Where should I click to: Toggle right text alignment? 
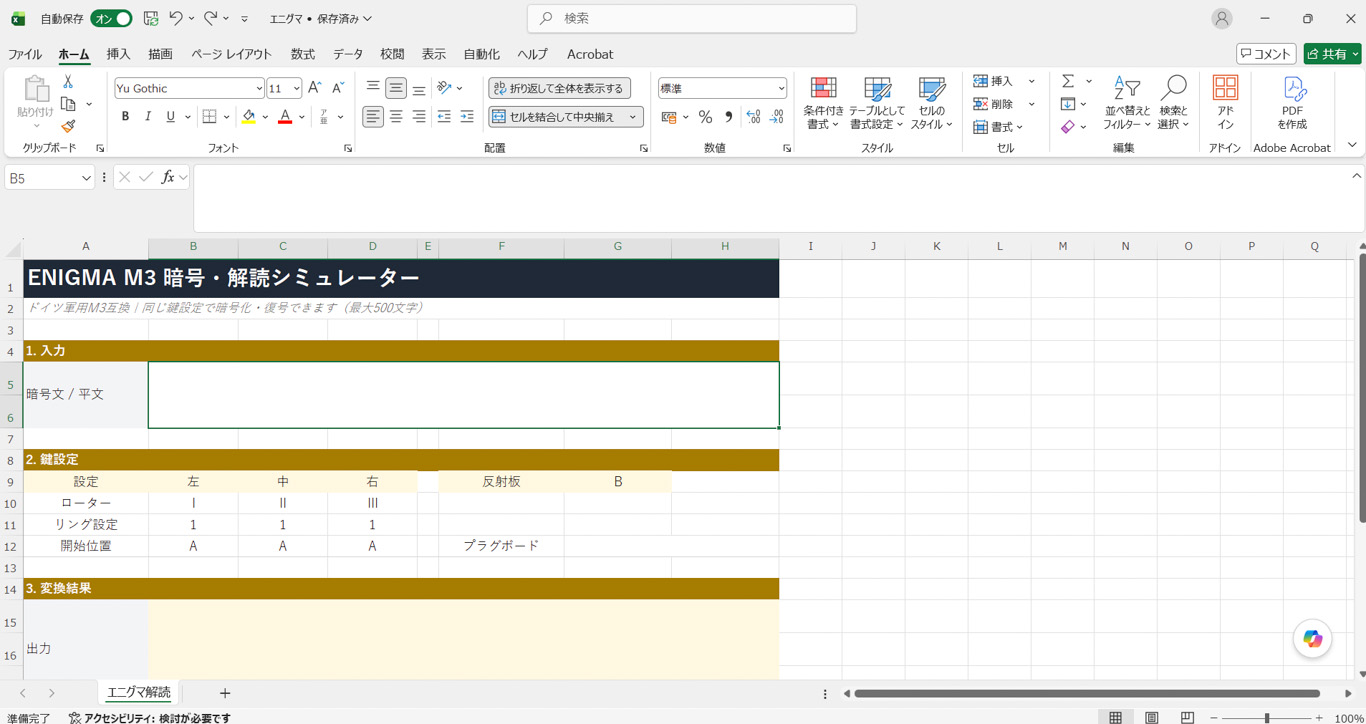point(419,117)
